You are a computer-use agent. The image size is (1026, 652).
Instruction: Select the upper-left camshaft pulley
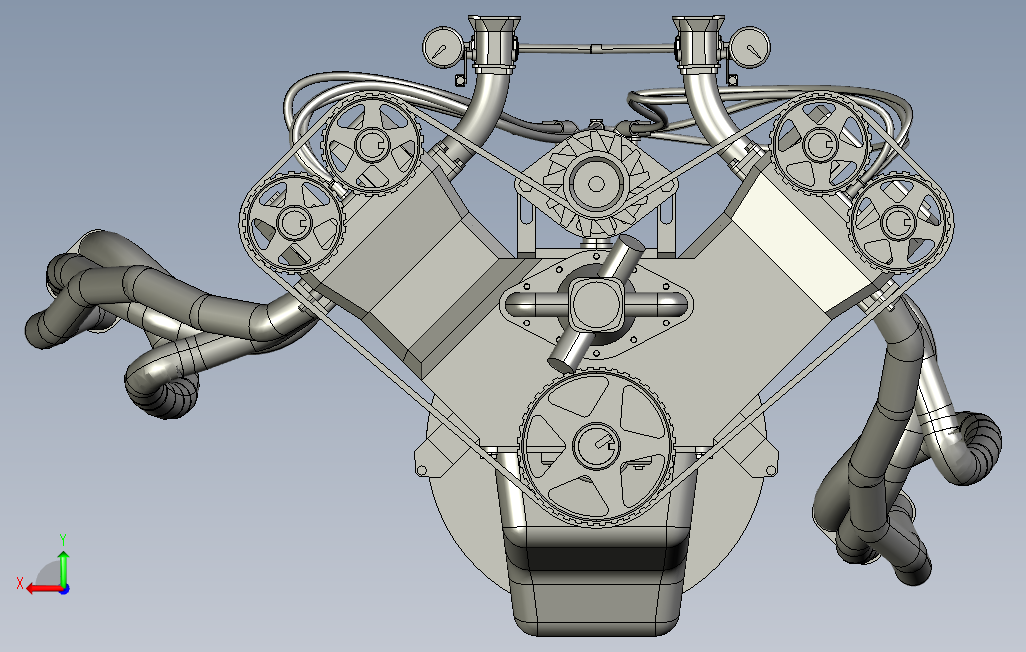click(x=372, y=145)
